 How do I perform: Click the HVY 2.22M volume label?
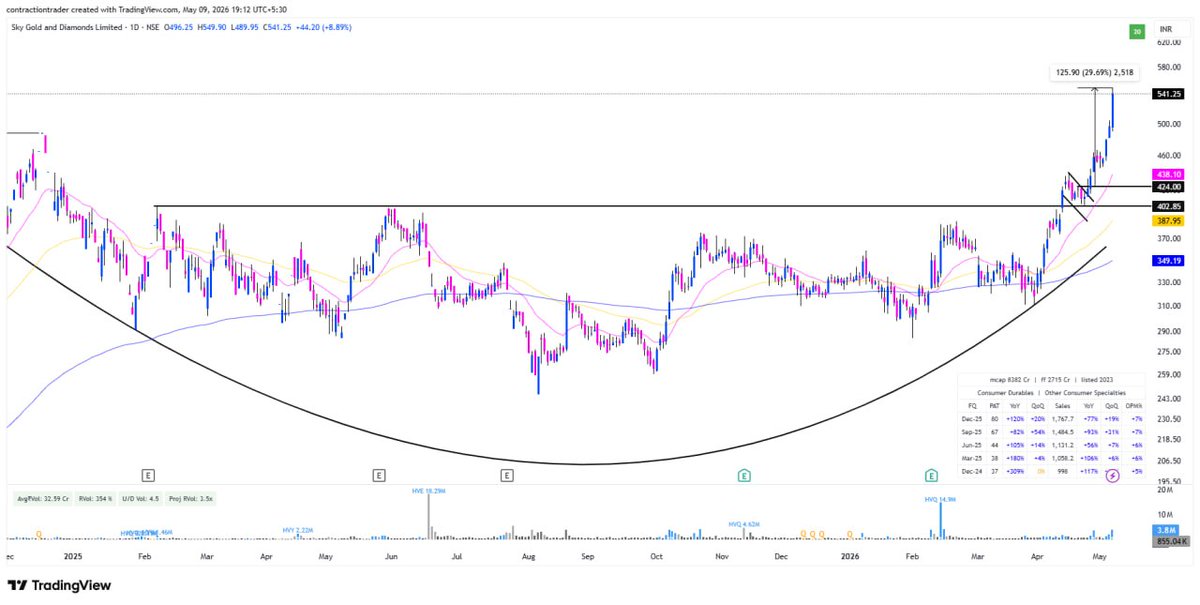pos(299,528)
